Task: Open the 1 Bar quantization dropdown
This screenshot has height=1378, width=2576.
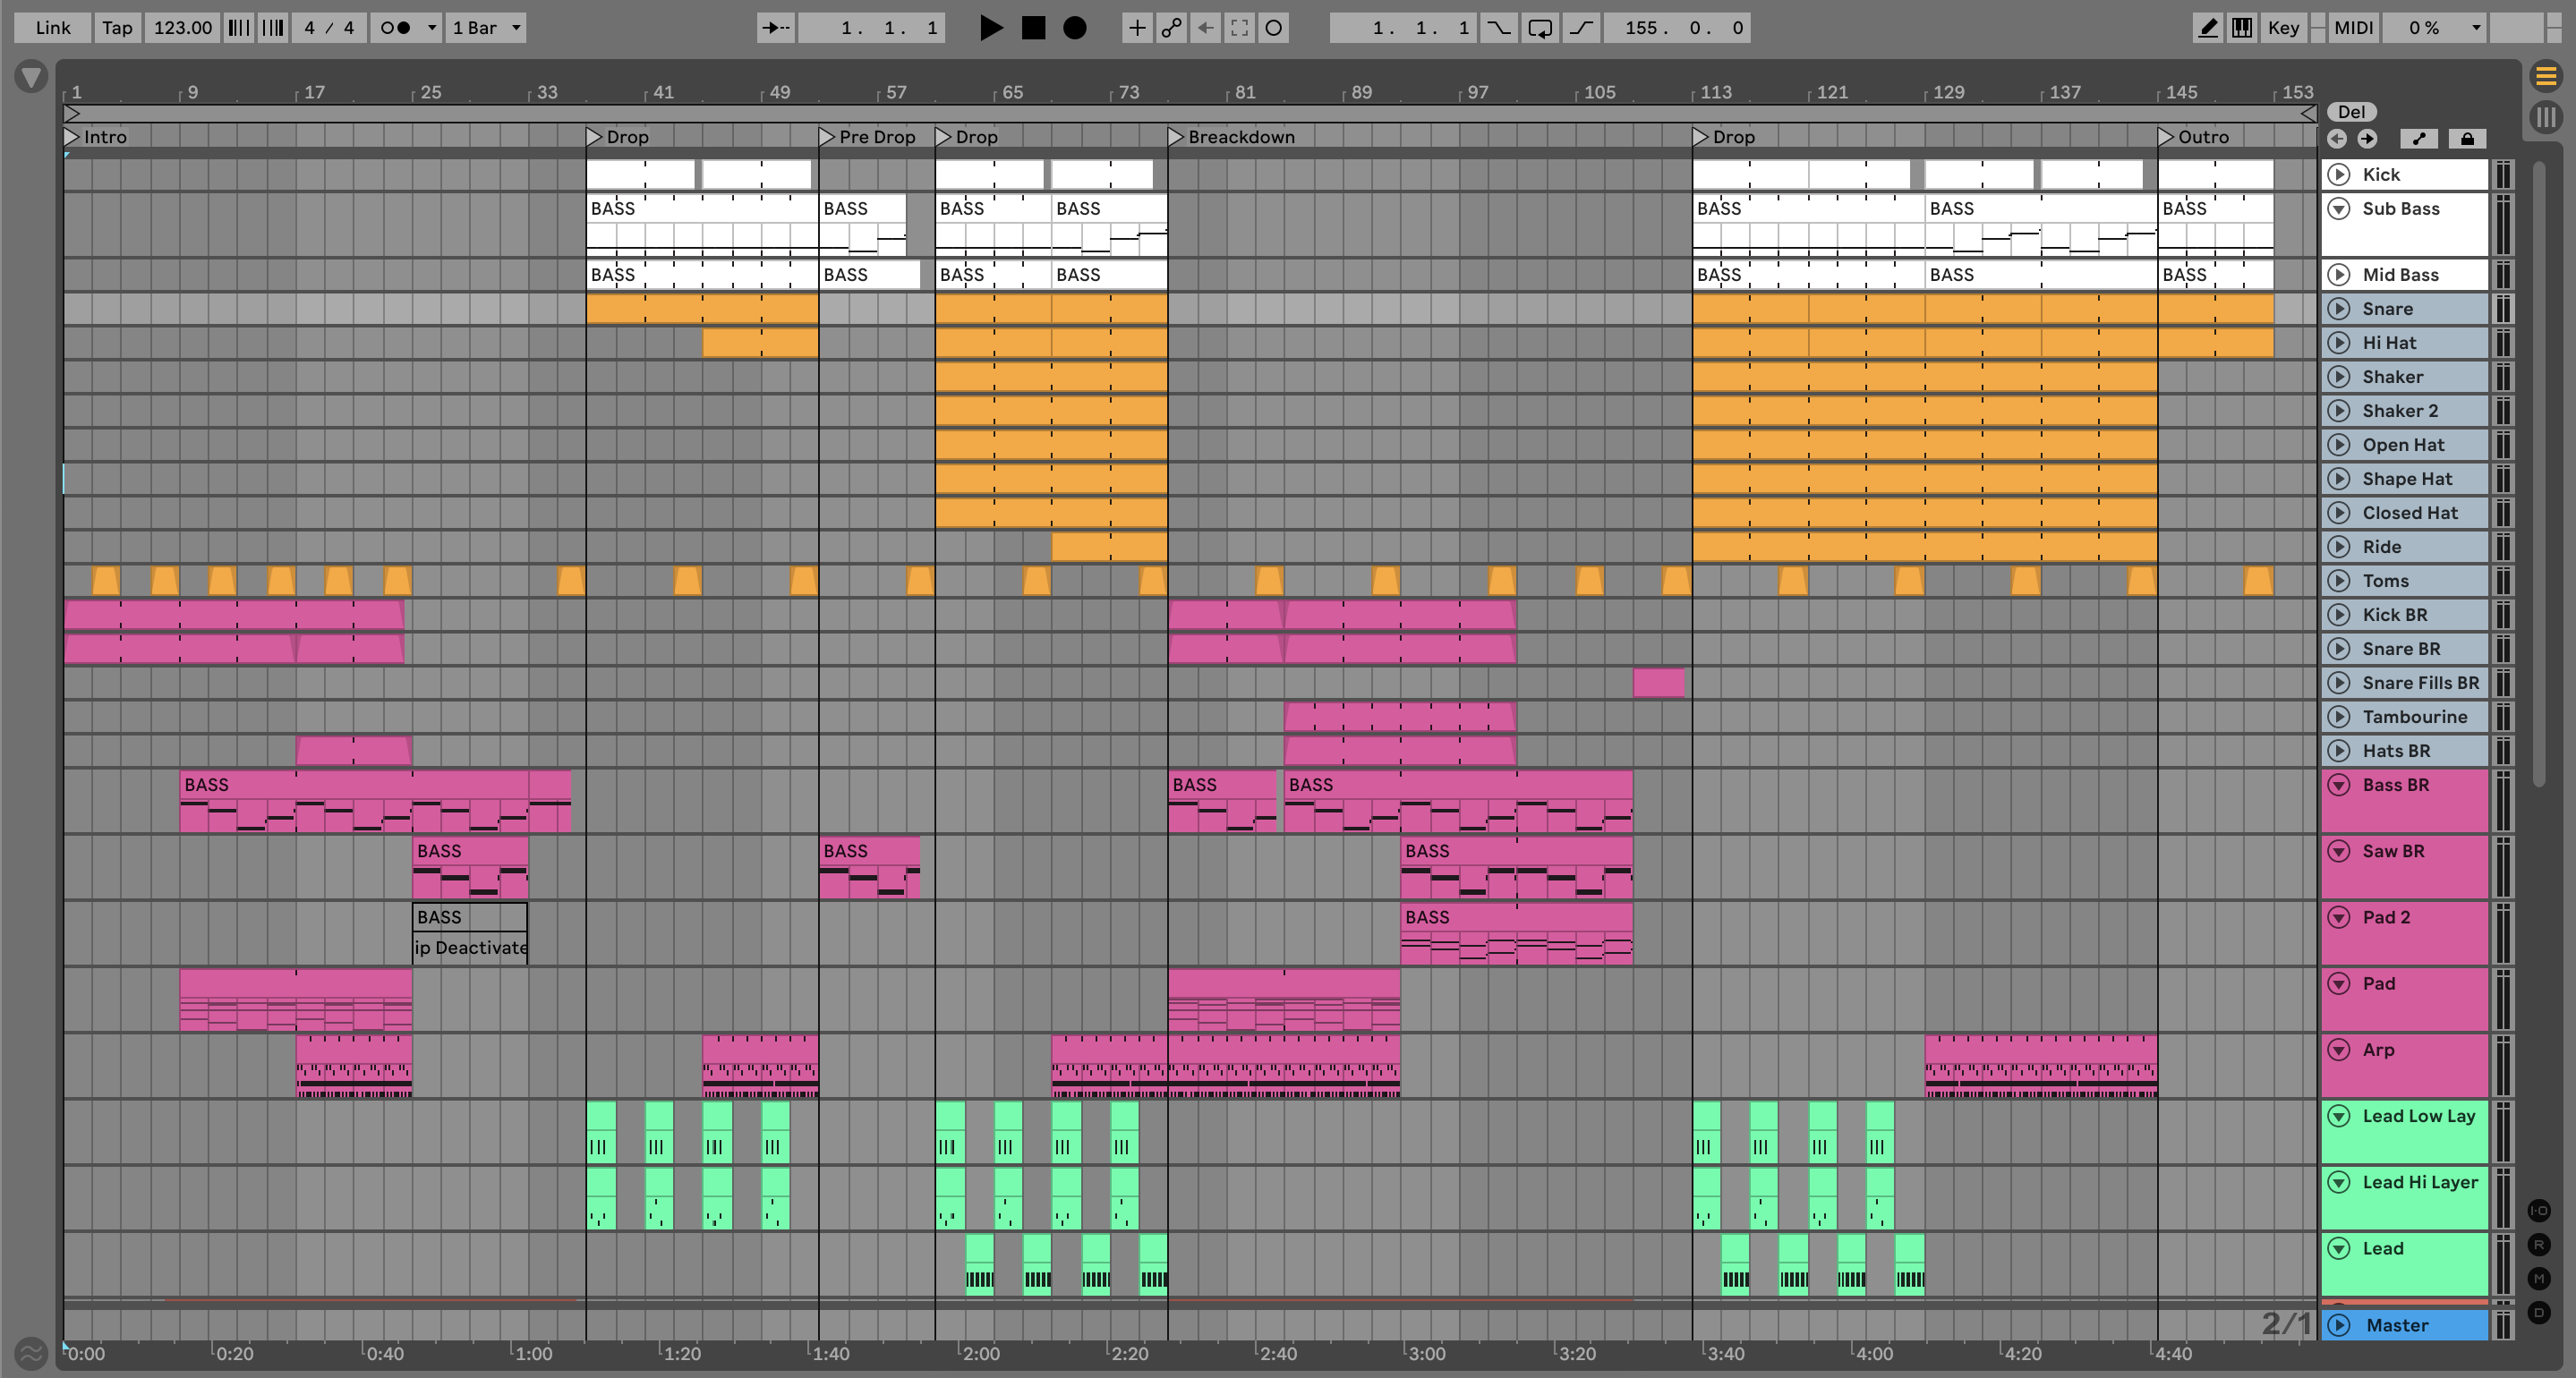Action: tap(486, 28)
